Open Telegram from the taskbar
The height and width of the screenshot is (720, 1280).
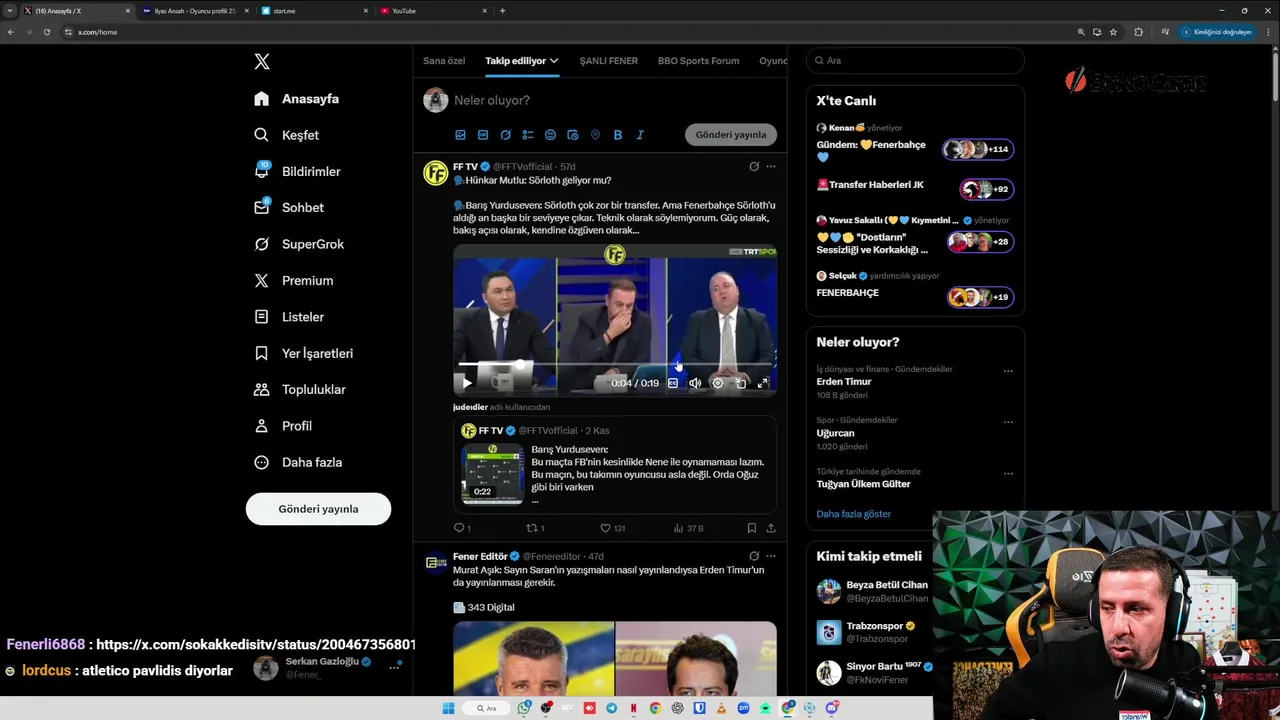click(x=612, y=708)
